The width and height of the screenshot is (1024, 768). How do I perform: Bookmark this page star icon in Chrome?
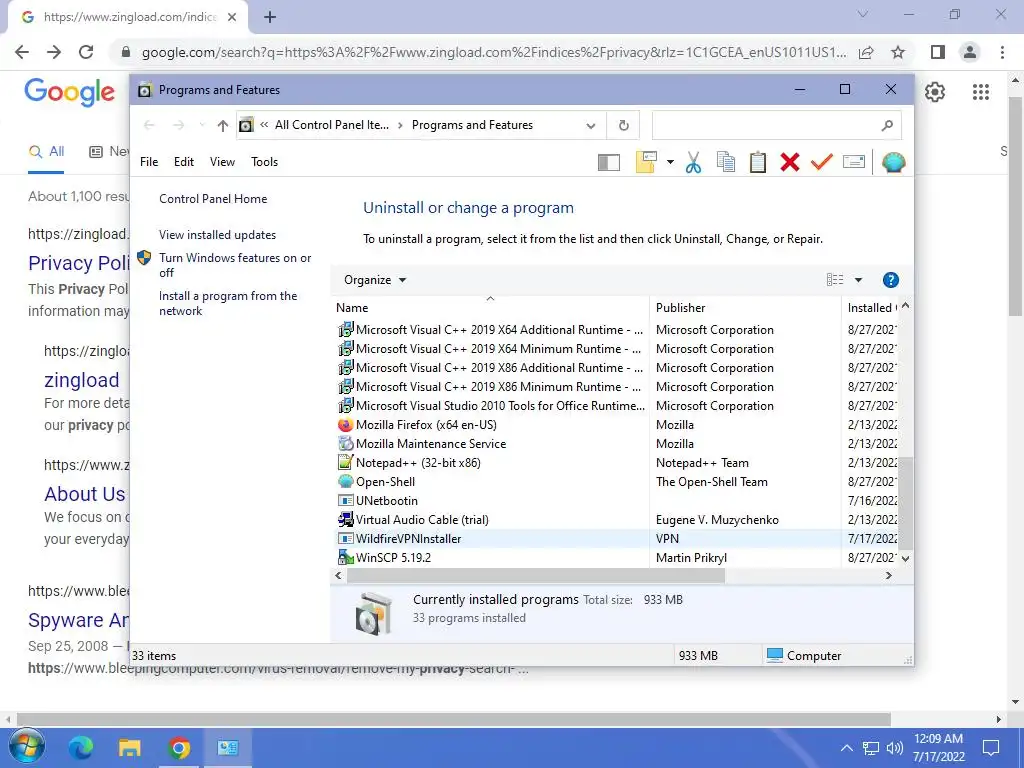click(x=898, y=52)
